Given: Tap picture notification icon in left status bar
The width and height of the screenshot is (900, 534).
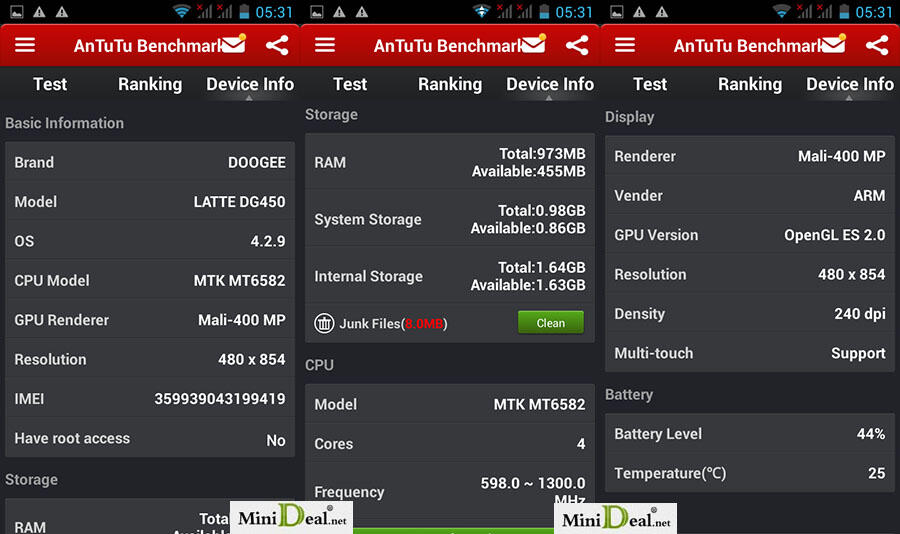Looking at the screenshot, I should tap(17, 12).
